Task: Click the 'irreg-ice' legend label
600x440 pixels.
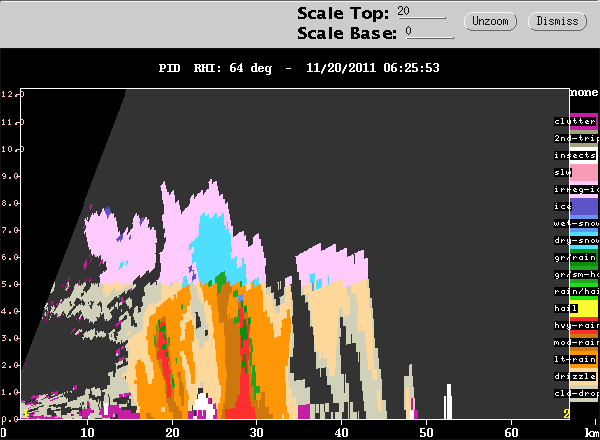Action: tap(576, 189)
